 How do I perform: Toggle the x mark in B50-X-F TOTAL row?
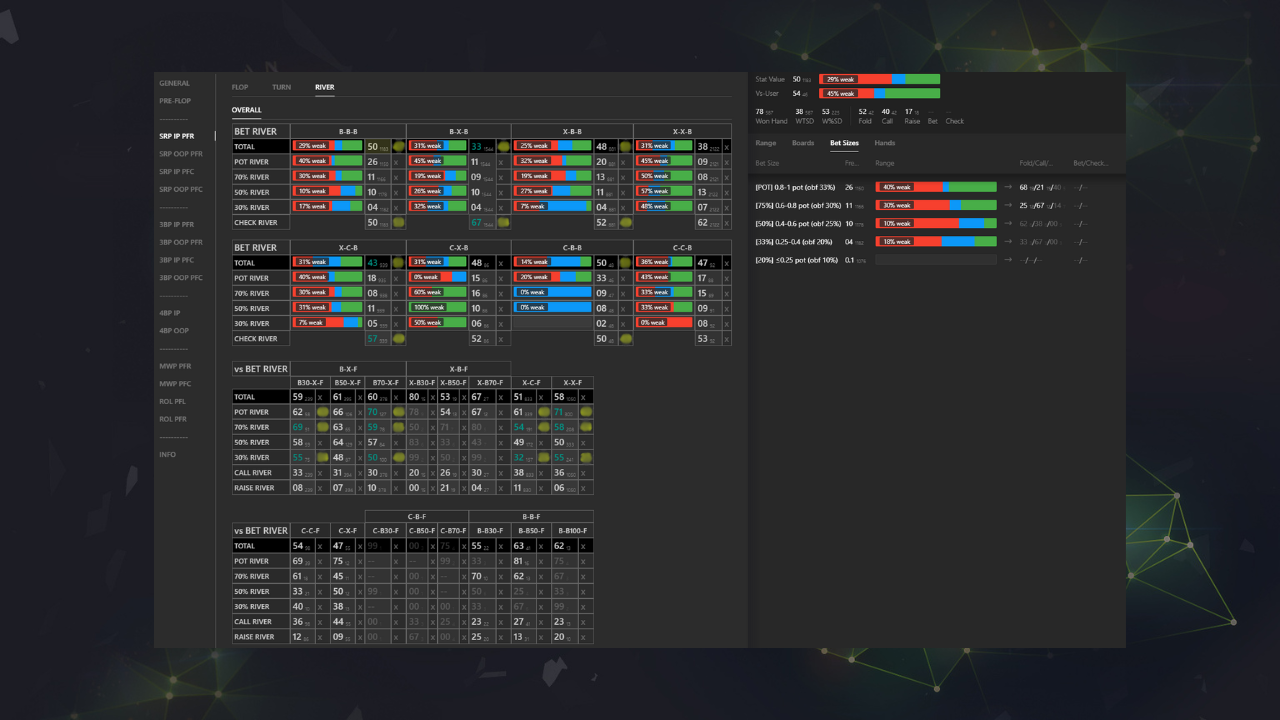click(360, 397)
